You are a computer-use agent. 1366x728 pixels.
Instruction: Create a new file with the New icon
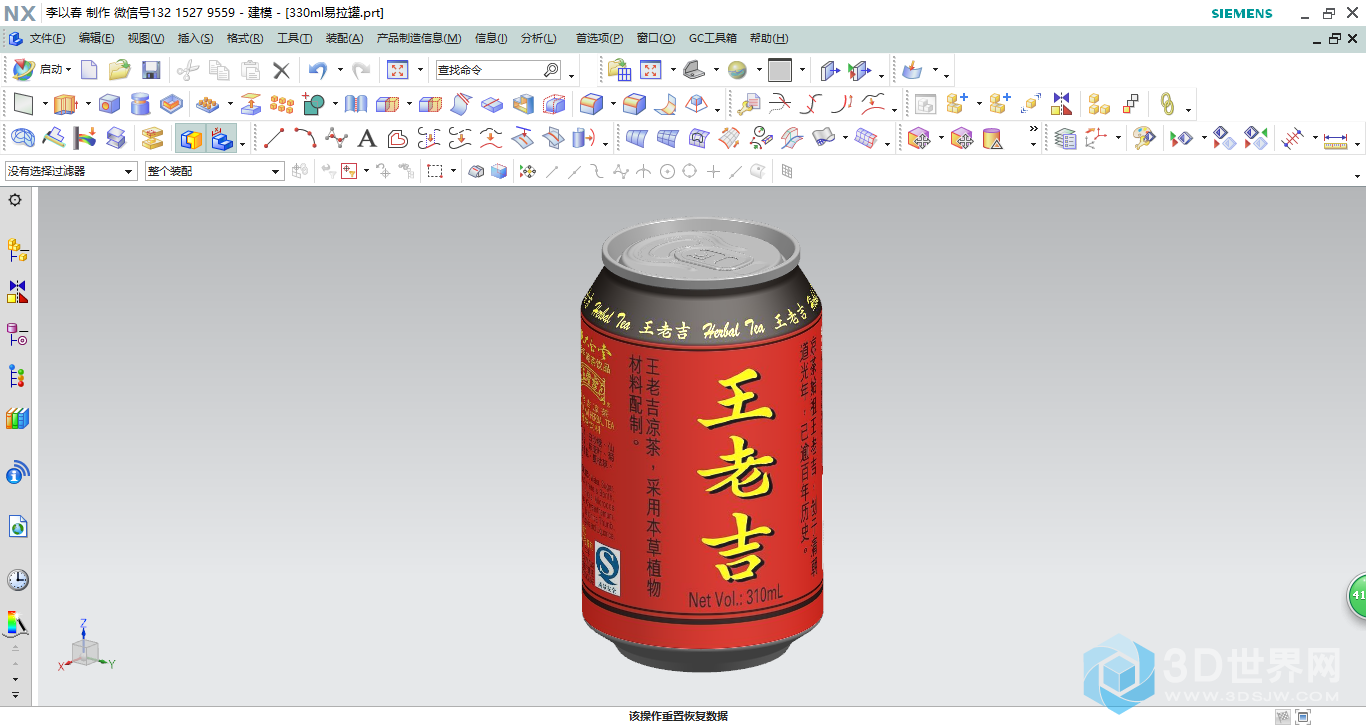click(90, 70)
